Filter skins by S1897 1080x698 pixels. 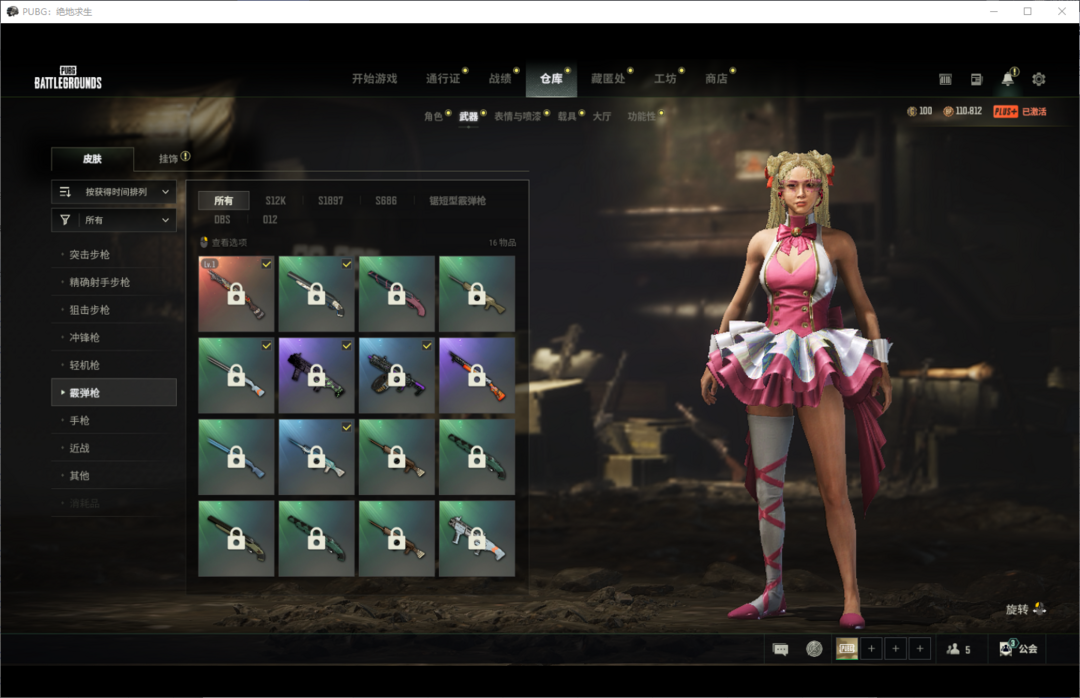331,201
